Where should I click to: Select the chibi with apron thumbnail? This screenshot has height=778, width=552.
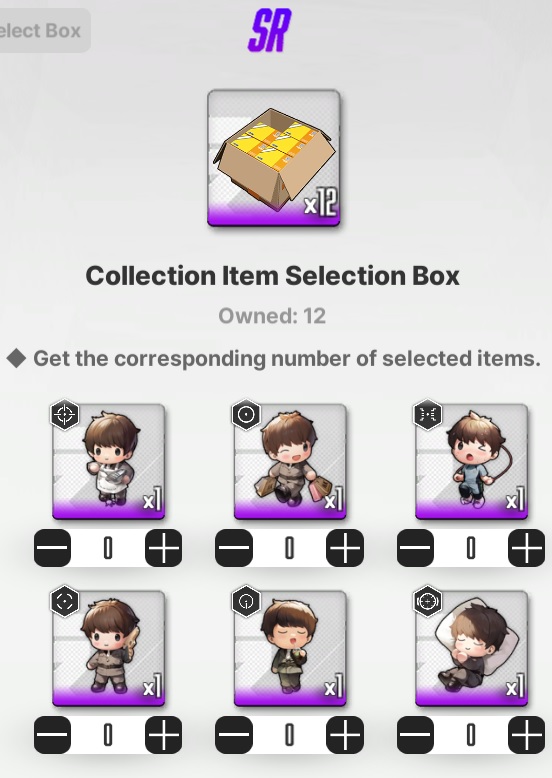pyautogui.click(x=109, y=462)
